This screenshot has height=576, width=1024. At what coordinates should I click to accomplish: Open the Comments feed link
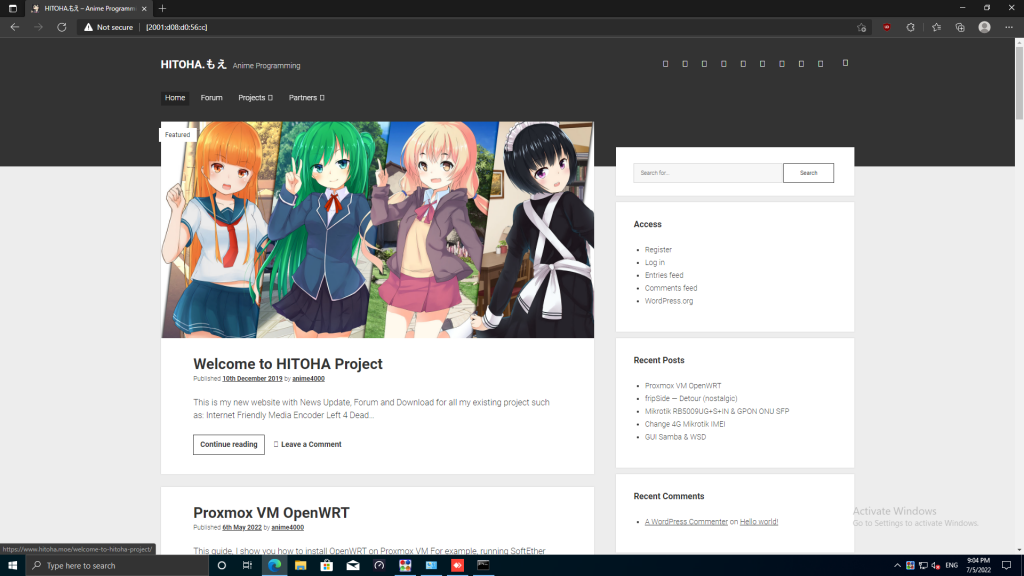pos(671,288)
